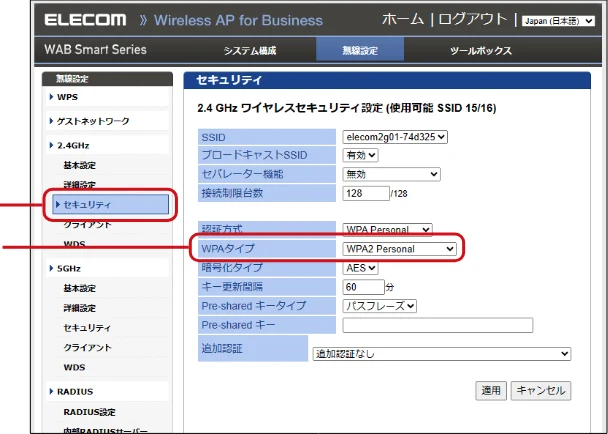This screenshot has width=608, height=434.
Task: Switch to the 無線設定 tab
Action: [x=360, y=50]
